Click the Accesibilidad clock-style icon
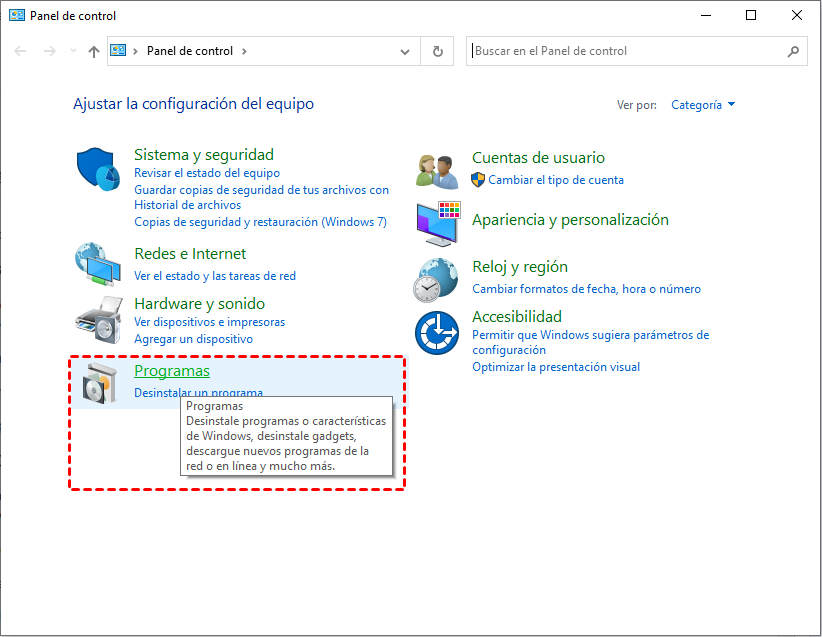This screenshot has height=637, width=822. point(437,331)
